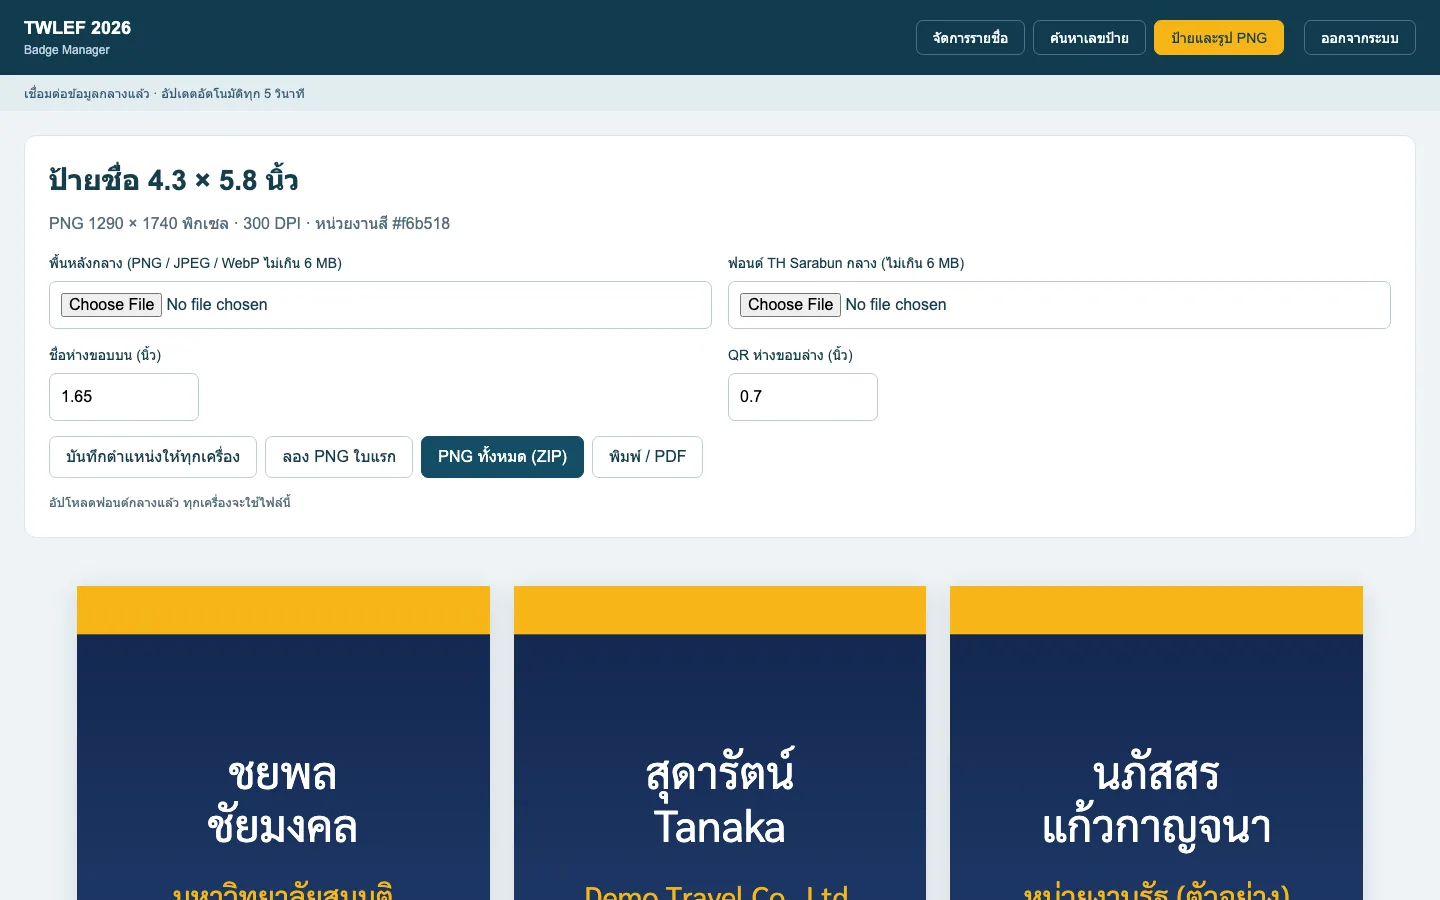Click the พิมพ์ / PDF button
This screenshot has height=900, width=1440.
(x=647, y=457)
